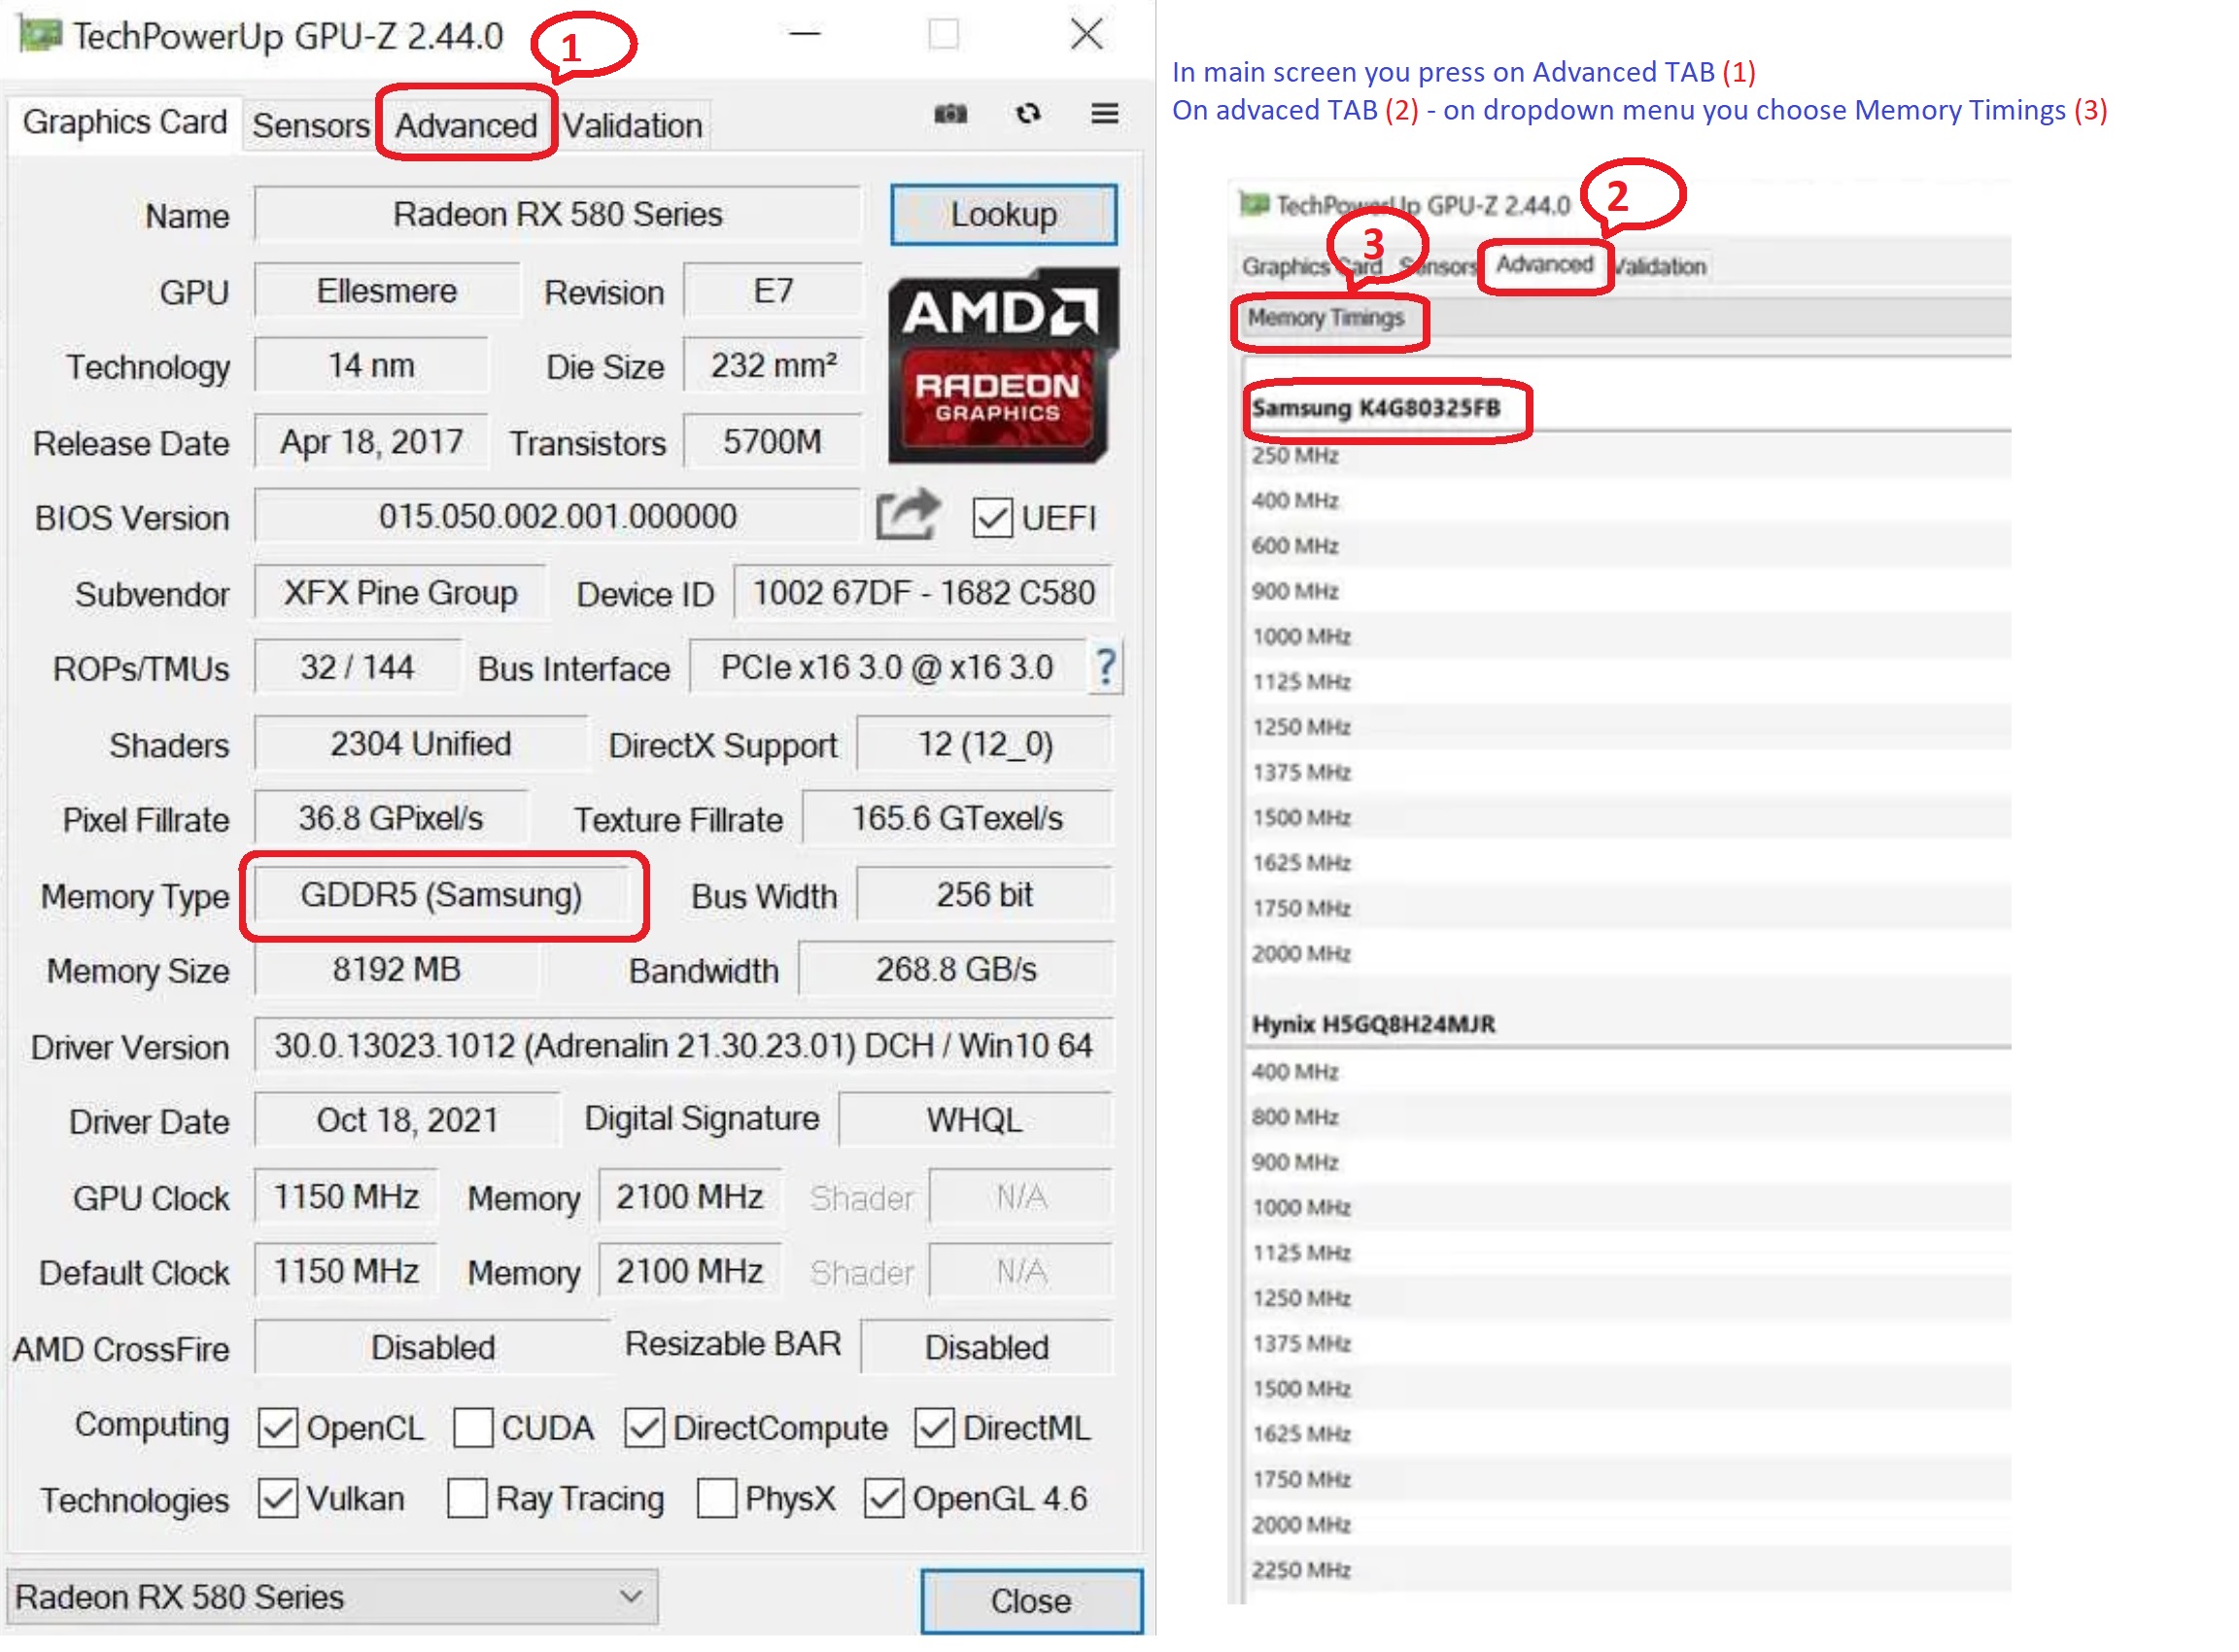Click the Release Date Apr 18, 2017 field
This screenshot has height=1652, width=2239.
[x=371, y=442]
